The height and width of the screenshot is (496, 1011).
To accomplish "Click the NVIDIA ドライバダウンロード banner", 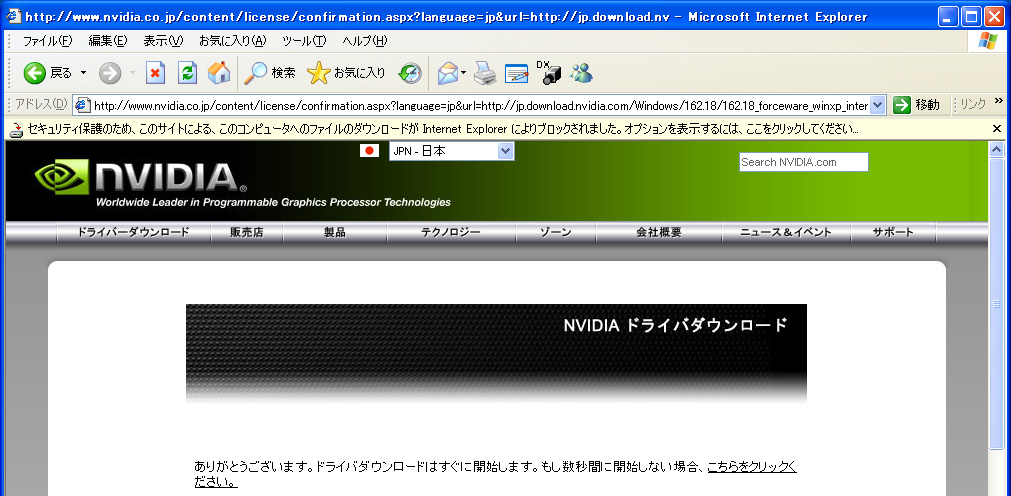I will [x=496, y=353].
